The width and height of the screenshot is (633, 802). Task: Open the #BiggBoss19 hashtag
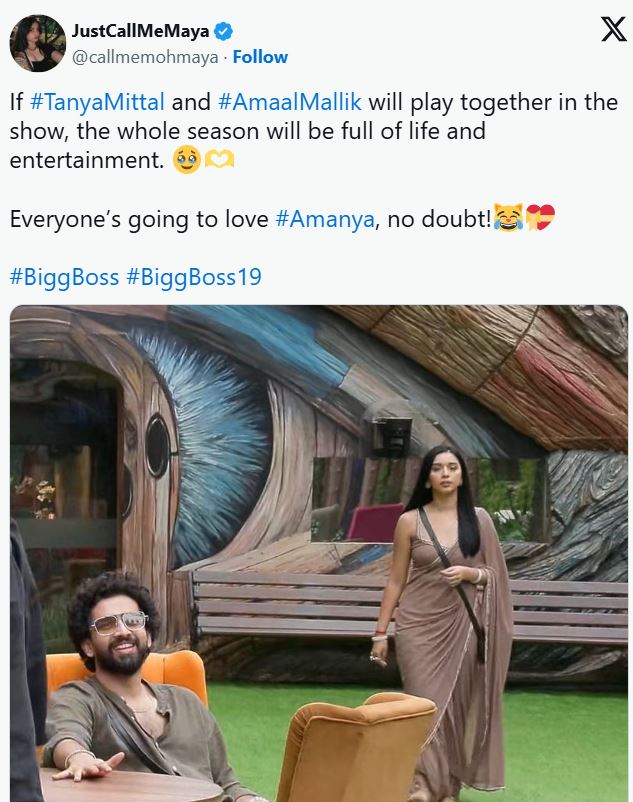[194, 277]
